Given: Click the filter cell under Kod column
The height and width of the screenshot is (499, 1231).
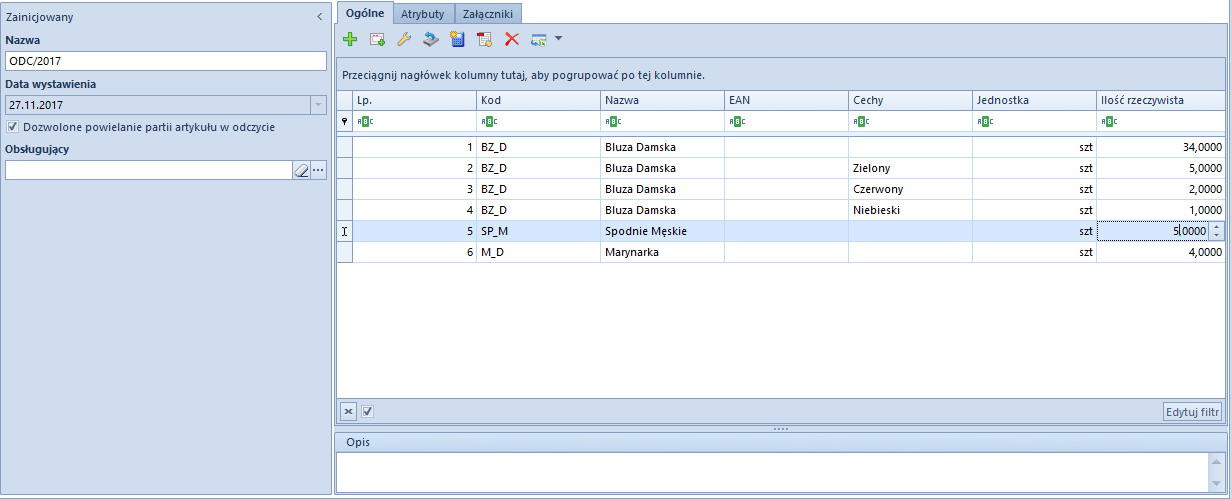Looking at the screenshot, I should tap(538, 121).
